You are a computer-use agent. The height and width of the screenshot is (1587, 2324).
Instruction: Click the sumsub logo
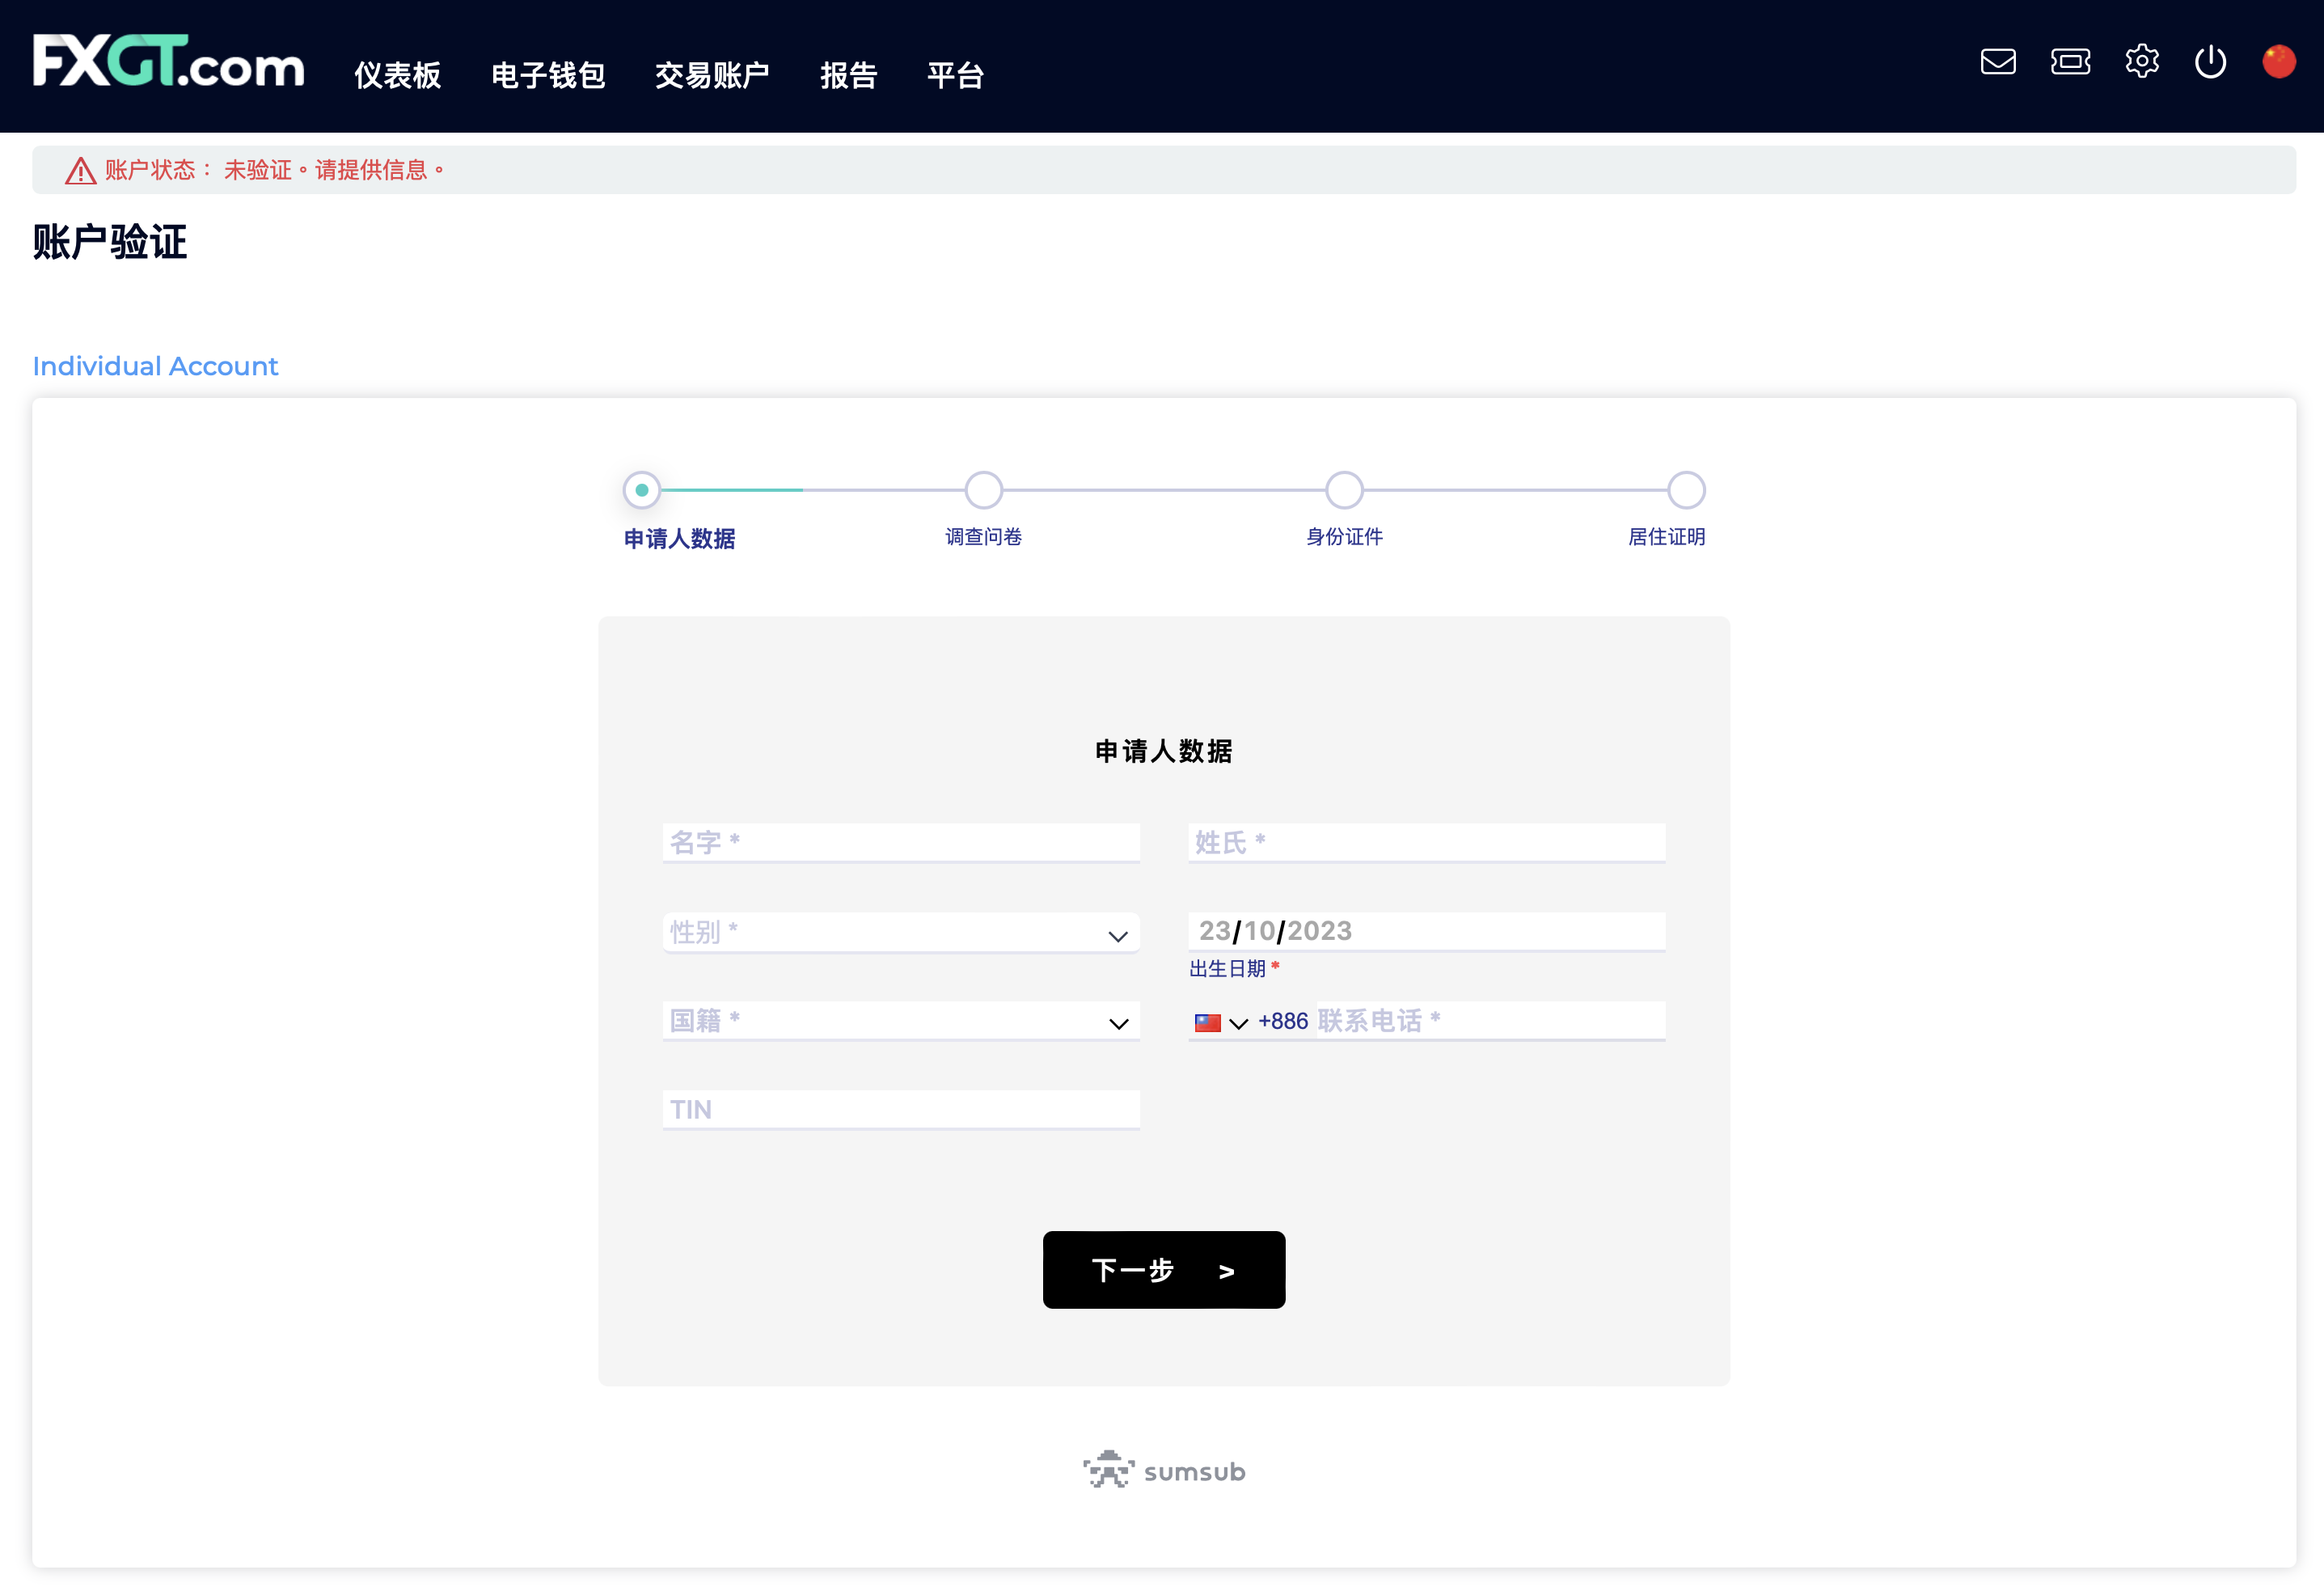point(1164,1470)
